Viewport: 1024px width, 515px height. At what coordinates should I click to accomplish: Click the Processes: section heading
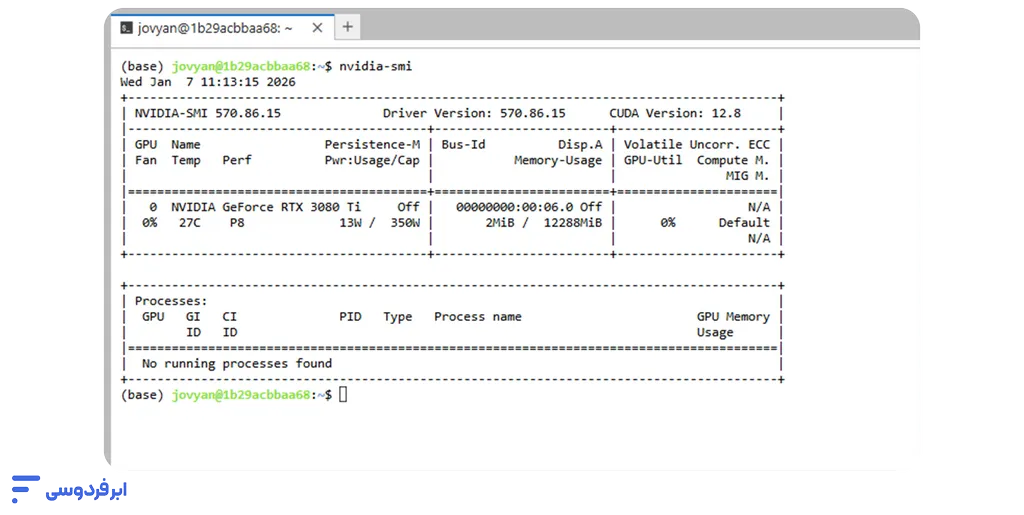click(x=171, y=301)
